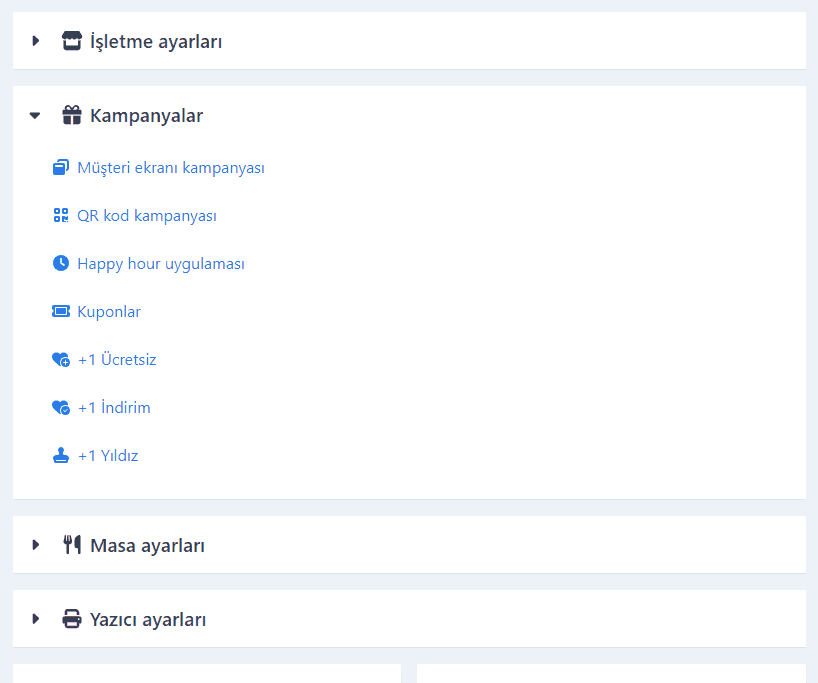Click the clock icon for Happy hour
The height and width of the screenshot is (683, 818).
click(x=61, y=263)
